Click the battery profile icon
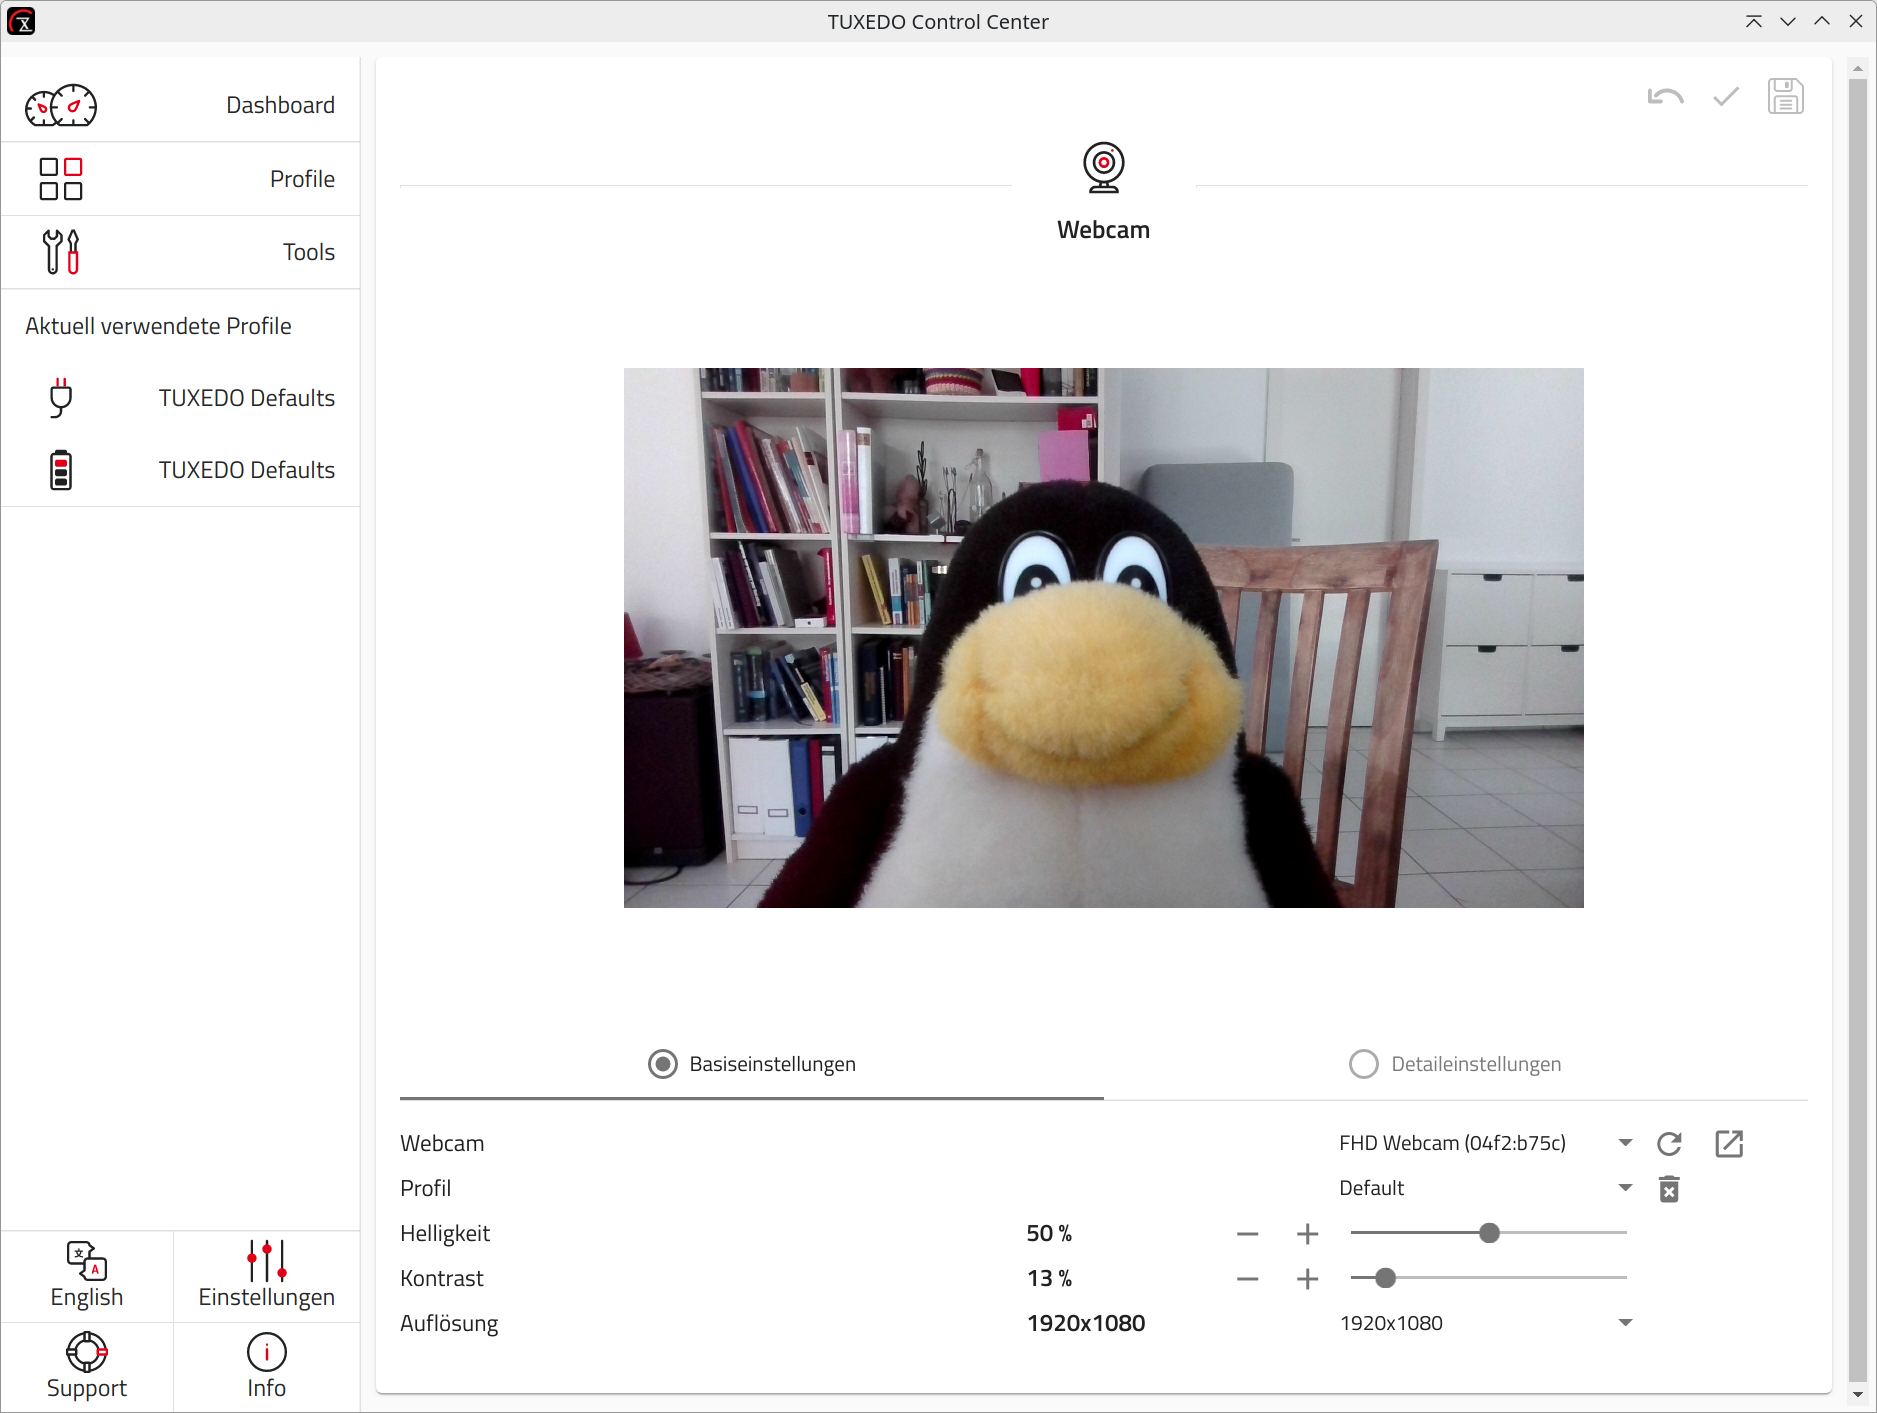1877x1413 pixels. pyautogui.click(x=61, y=470)
